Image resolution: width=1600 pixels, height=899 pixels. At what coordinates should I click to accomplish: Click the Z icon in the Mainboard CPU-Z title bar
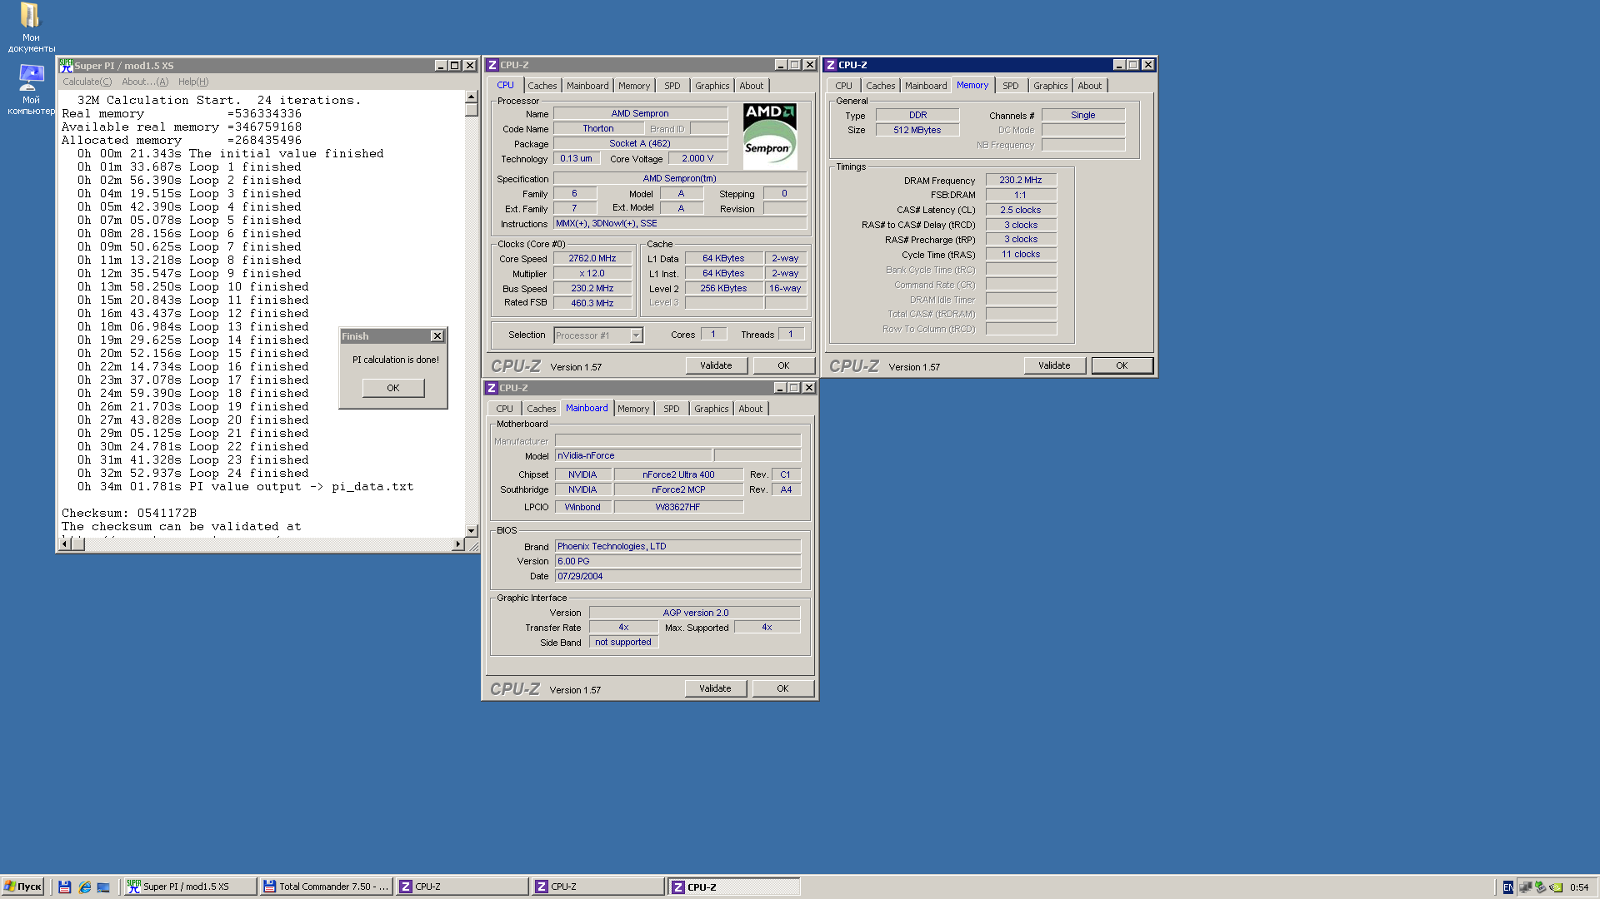pos(491,388)
